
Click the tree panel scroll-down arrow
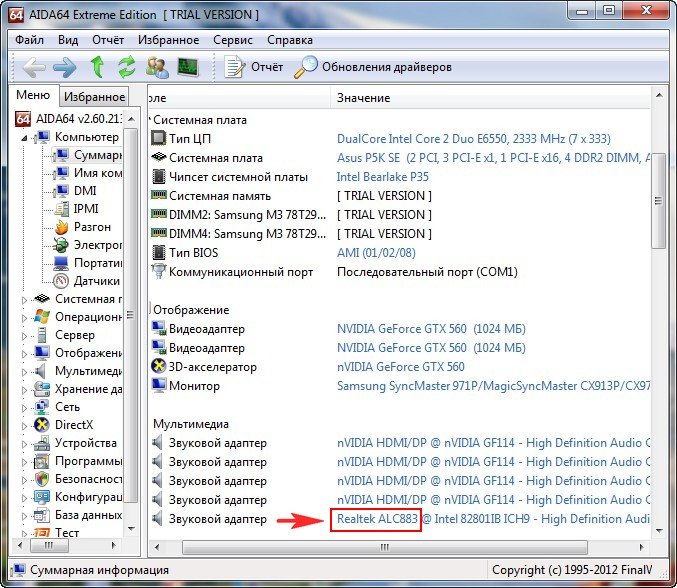click(132, 529)
